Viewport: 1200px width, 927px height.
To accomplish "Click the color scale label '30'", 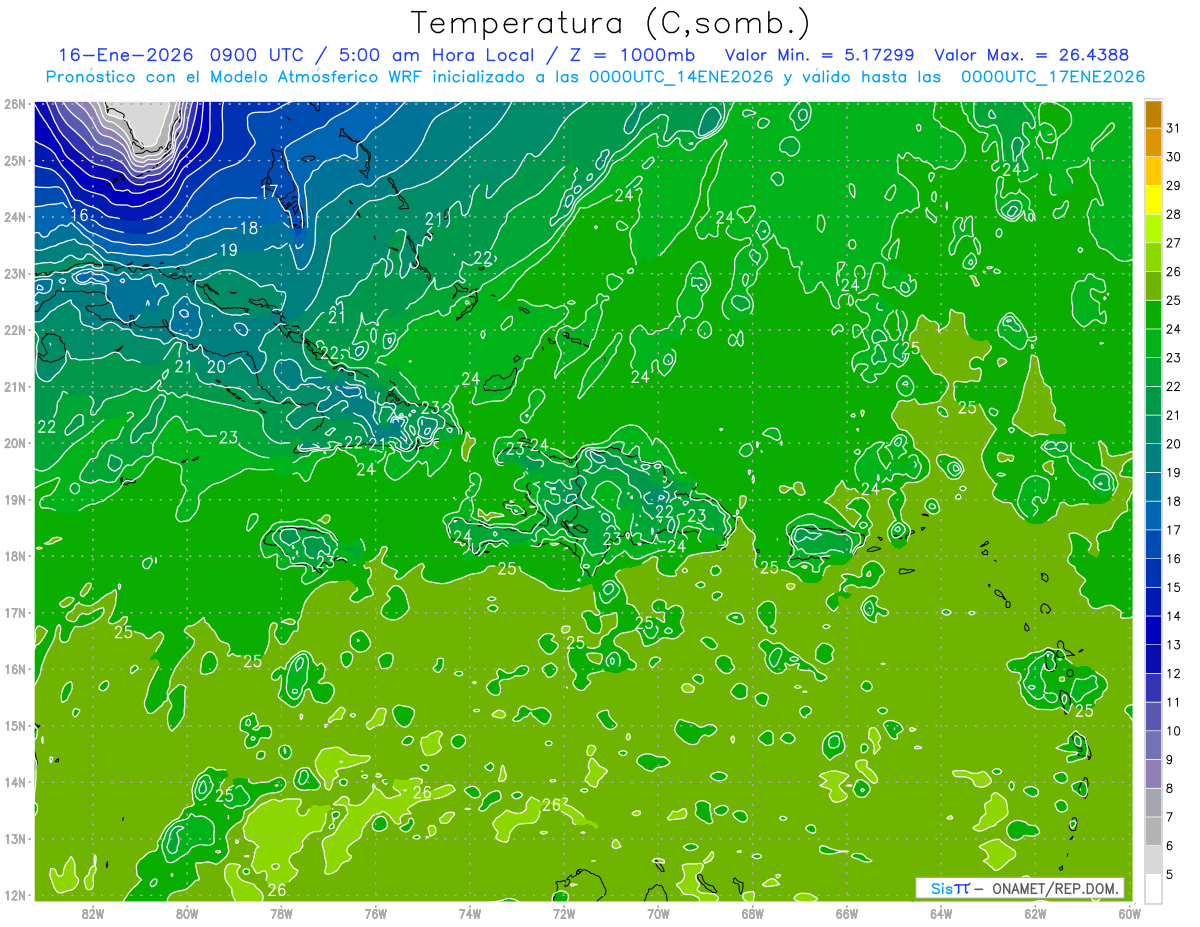I will (x=1174, y=157).
